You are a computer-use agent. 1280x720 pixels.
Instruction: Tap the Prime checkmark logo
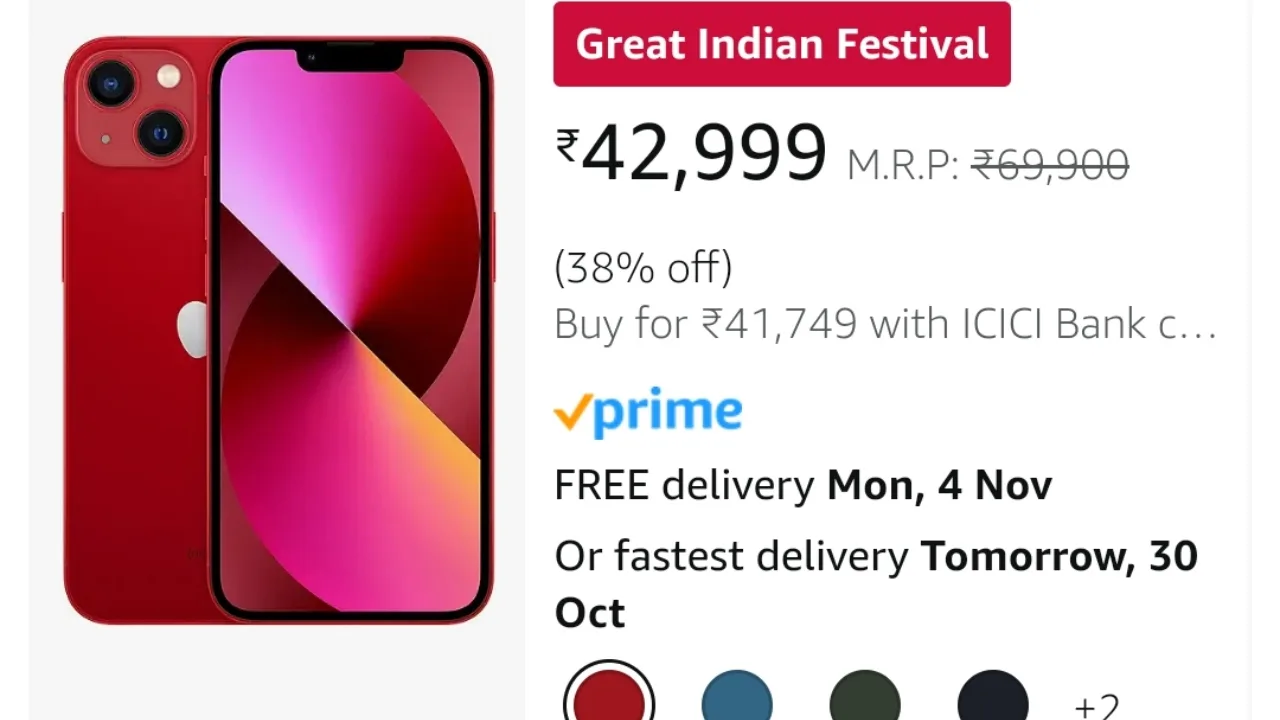click(648, 412)
